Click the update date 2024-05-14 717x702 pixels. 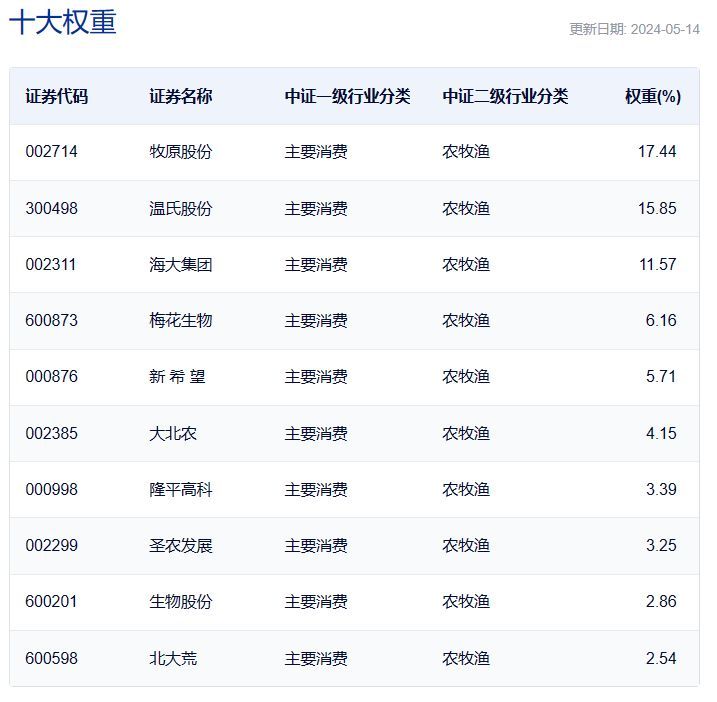(x=665, y=29)
